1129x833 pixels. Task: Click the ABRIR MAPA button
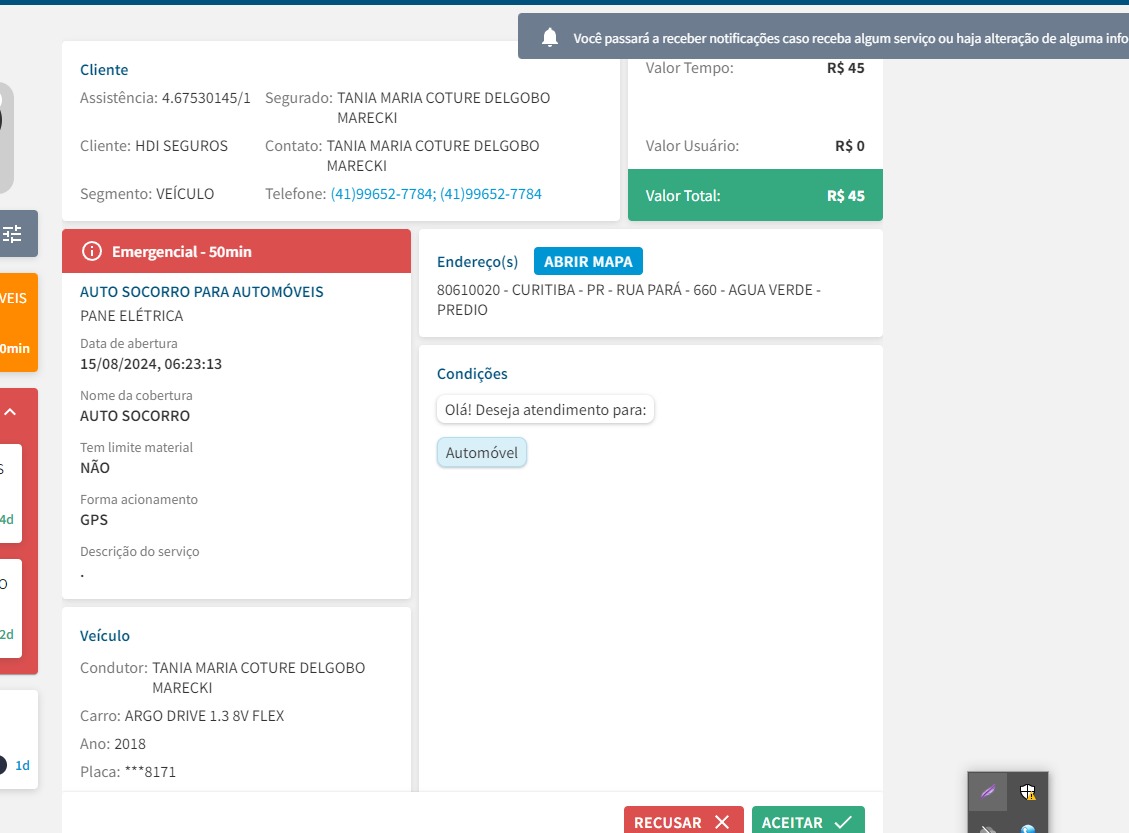coord(588,261)
